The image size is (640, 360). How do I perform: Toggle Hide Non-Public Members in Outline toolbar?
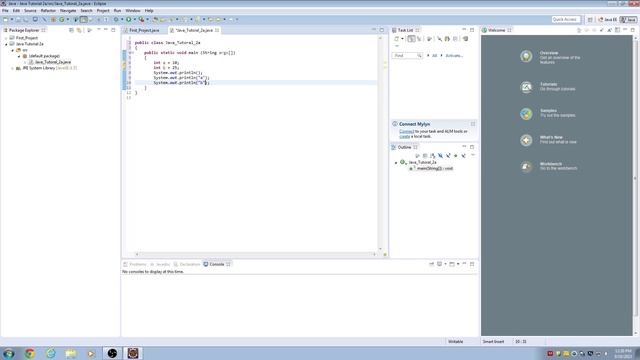456,156
